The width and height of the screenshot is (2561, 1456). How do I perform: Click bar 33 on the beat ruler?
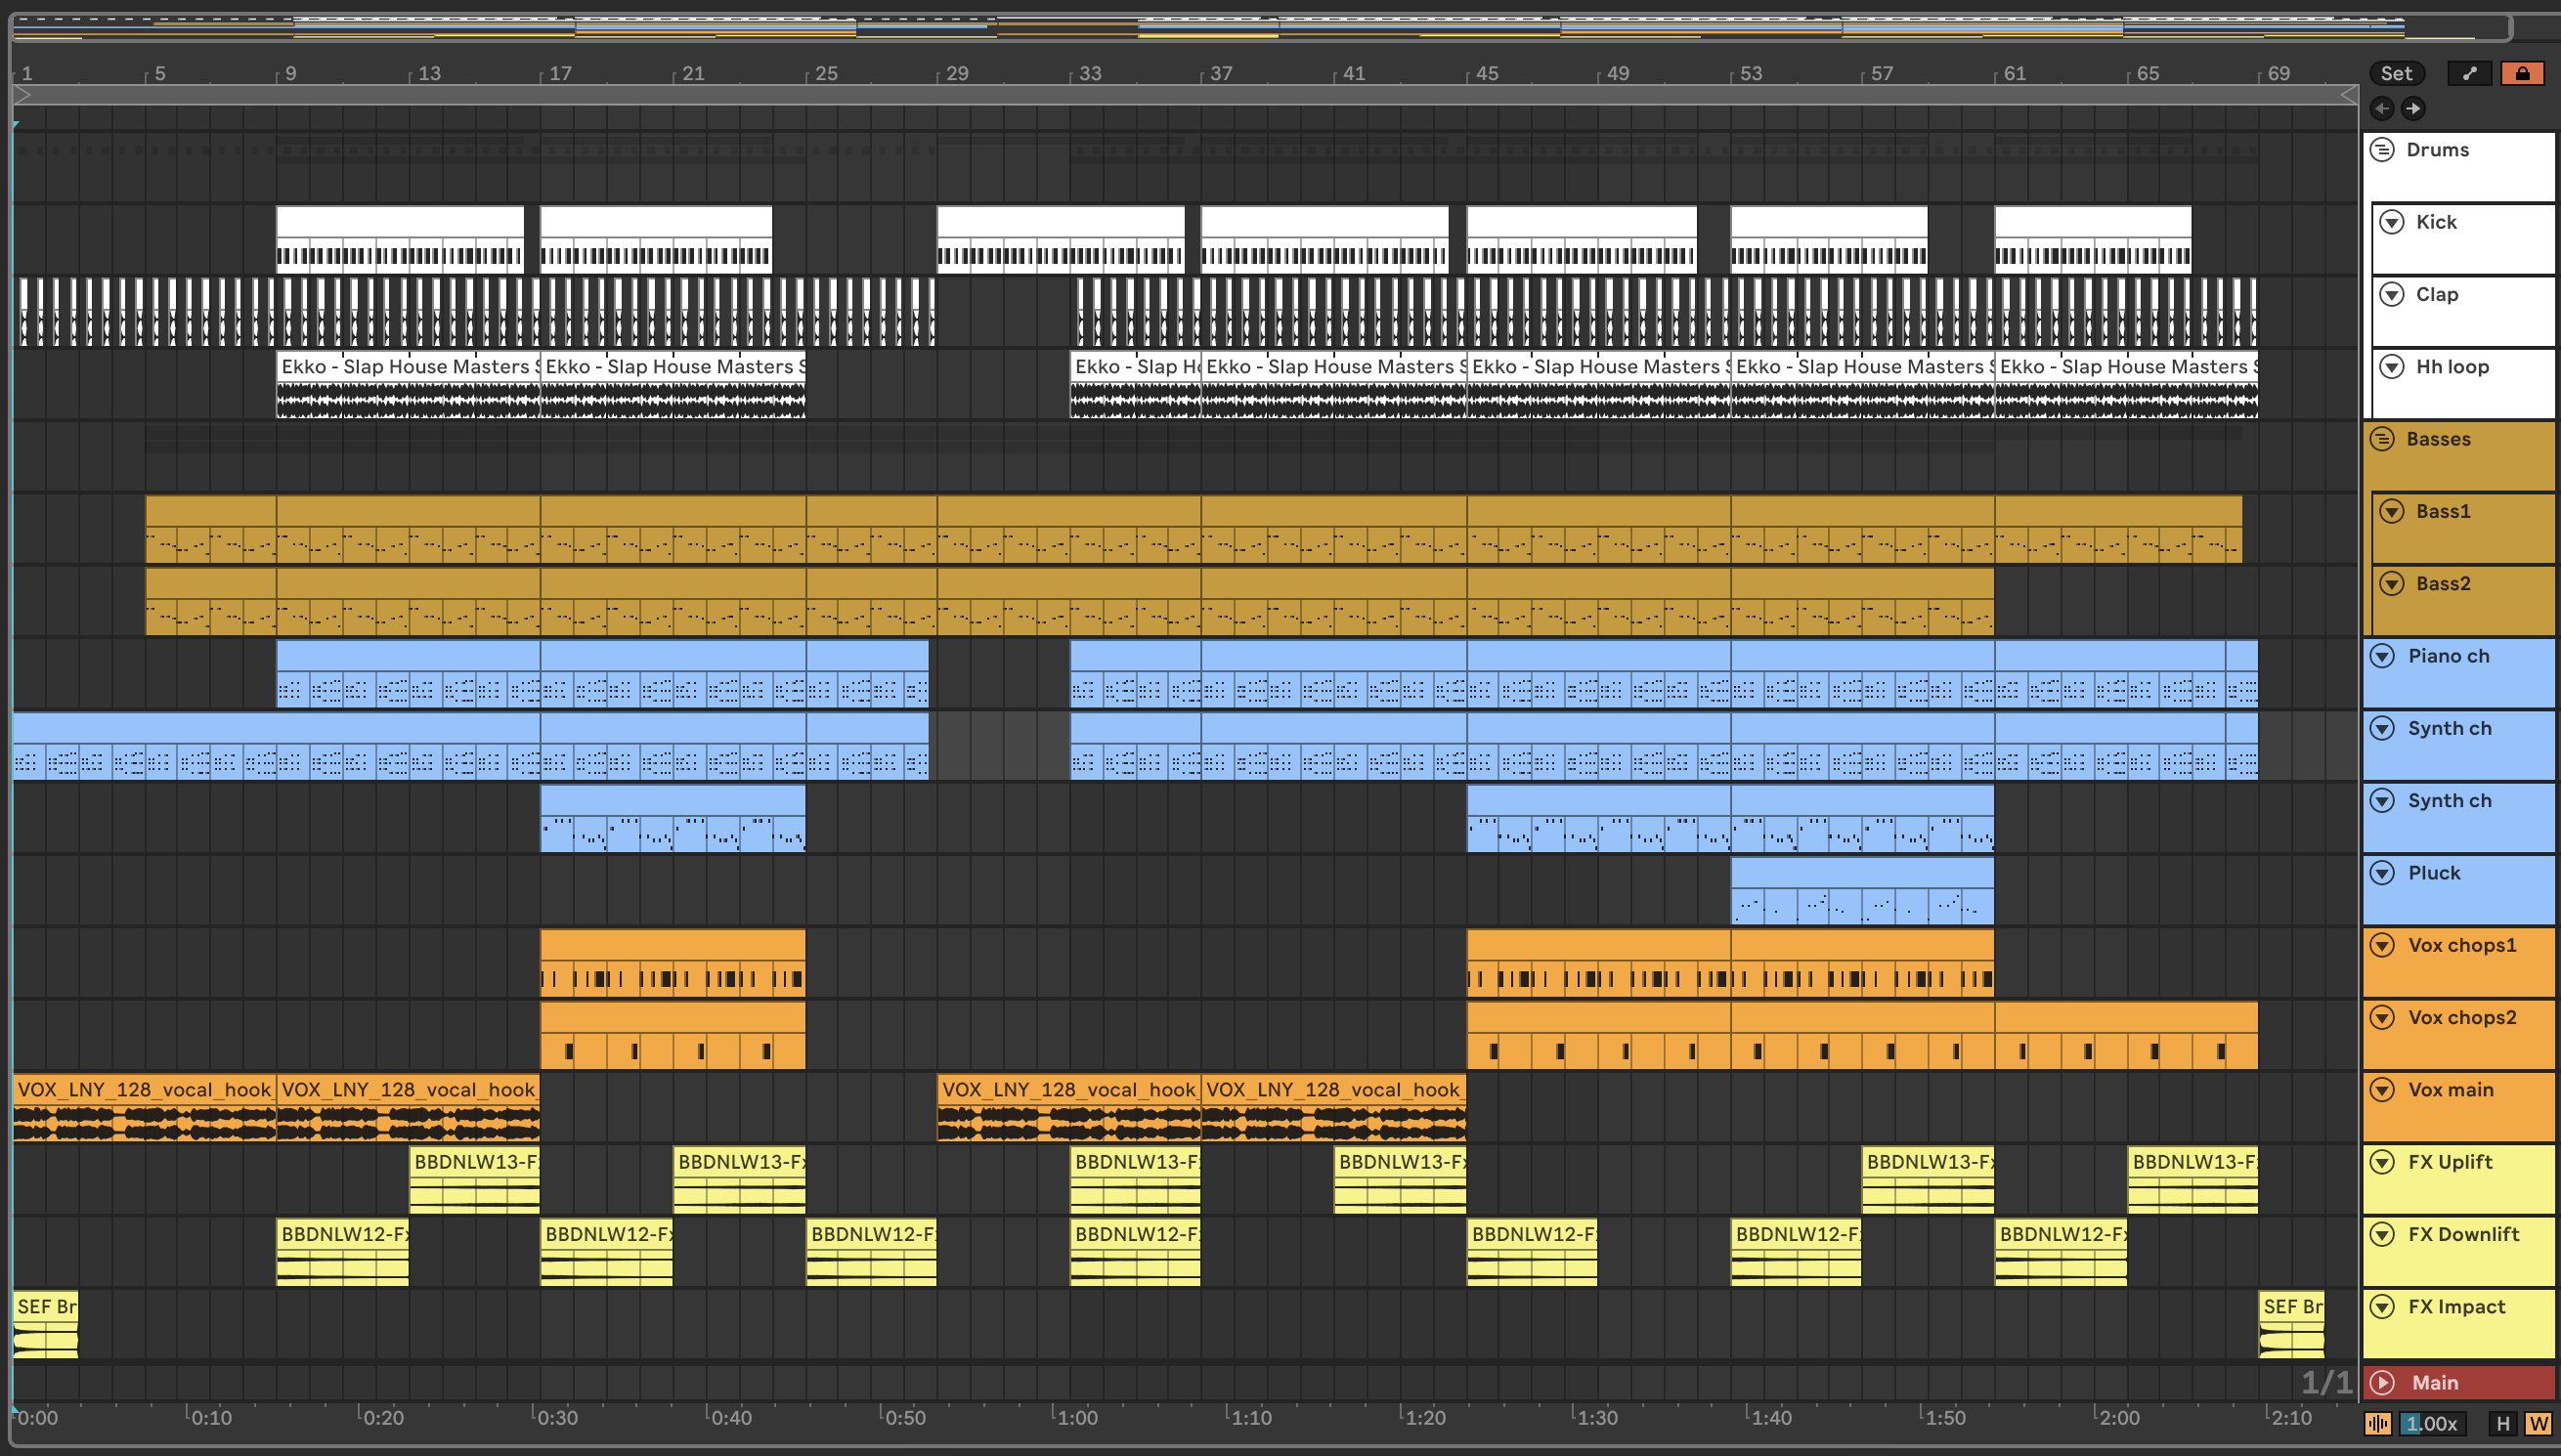click(1089, 73)
